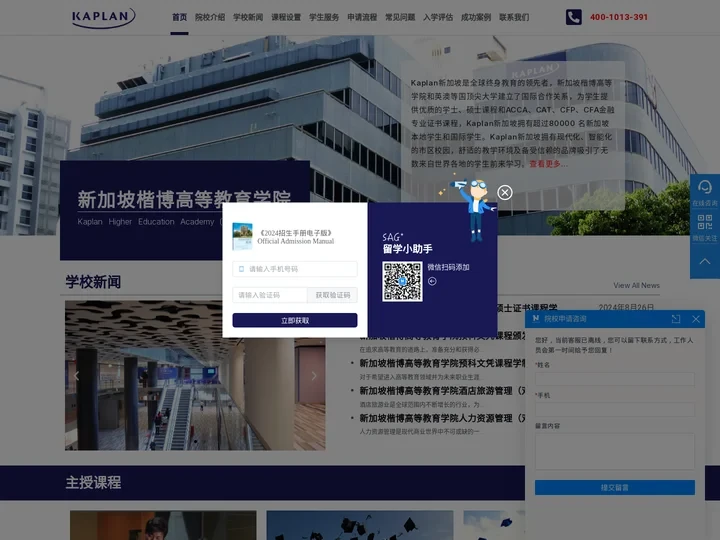Submit the chat form with 提交留言
Viewport: 720px width, 540px height.
[x=614, y=488]
